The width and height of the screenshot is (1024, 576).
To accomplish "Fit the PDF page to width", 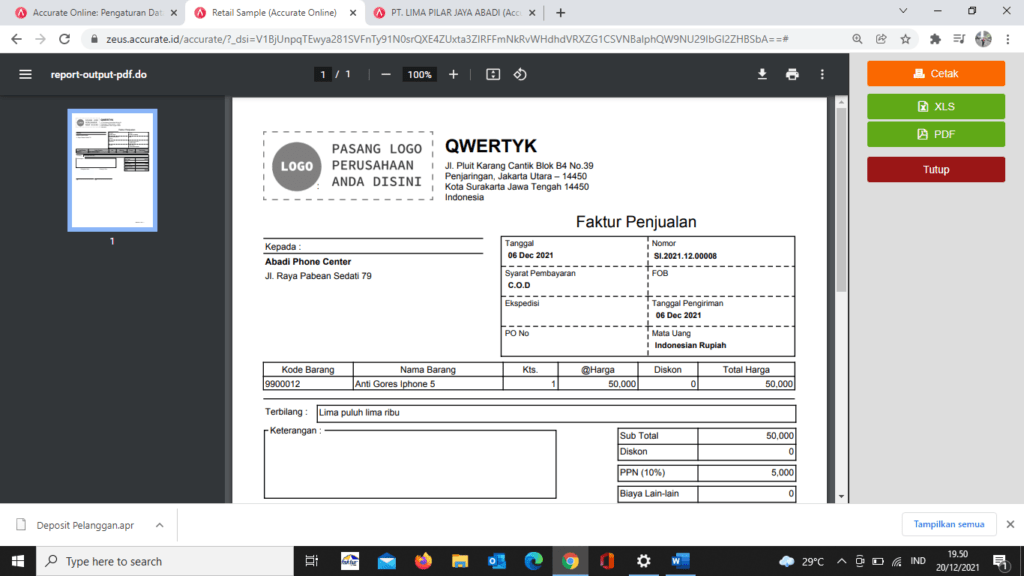I will click(x=493, y=74).
